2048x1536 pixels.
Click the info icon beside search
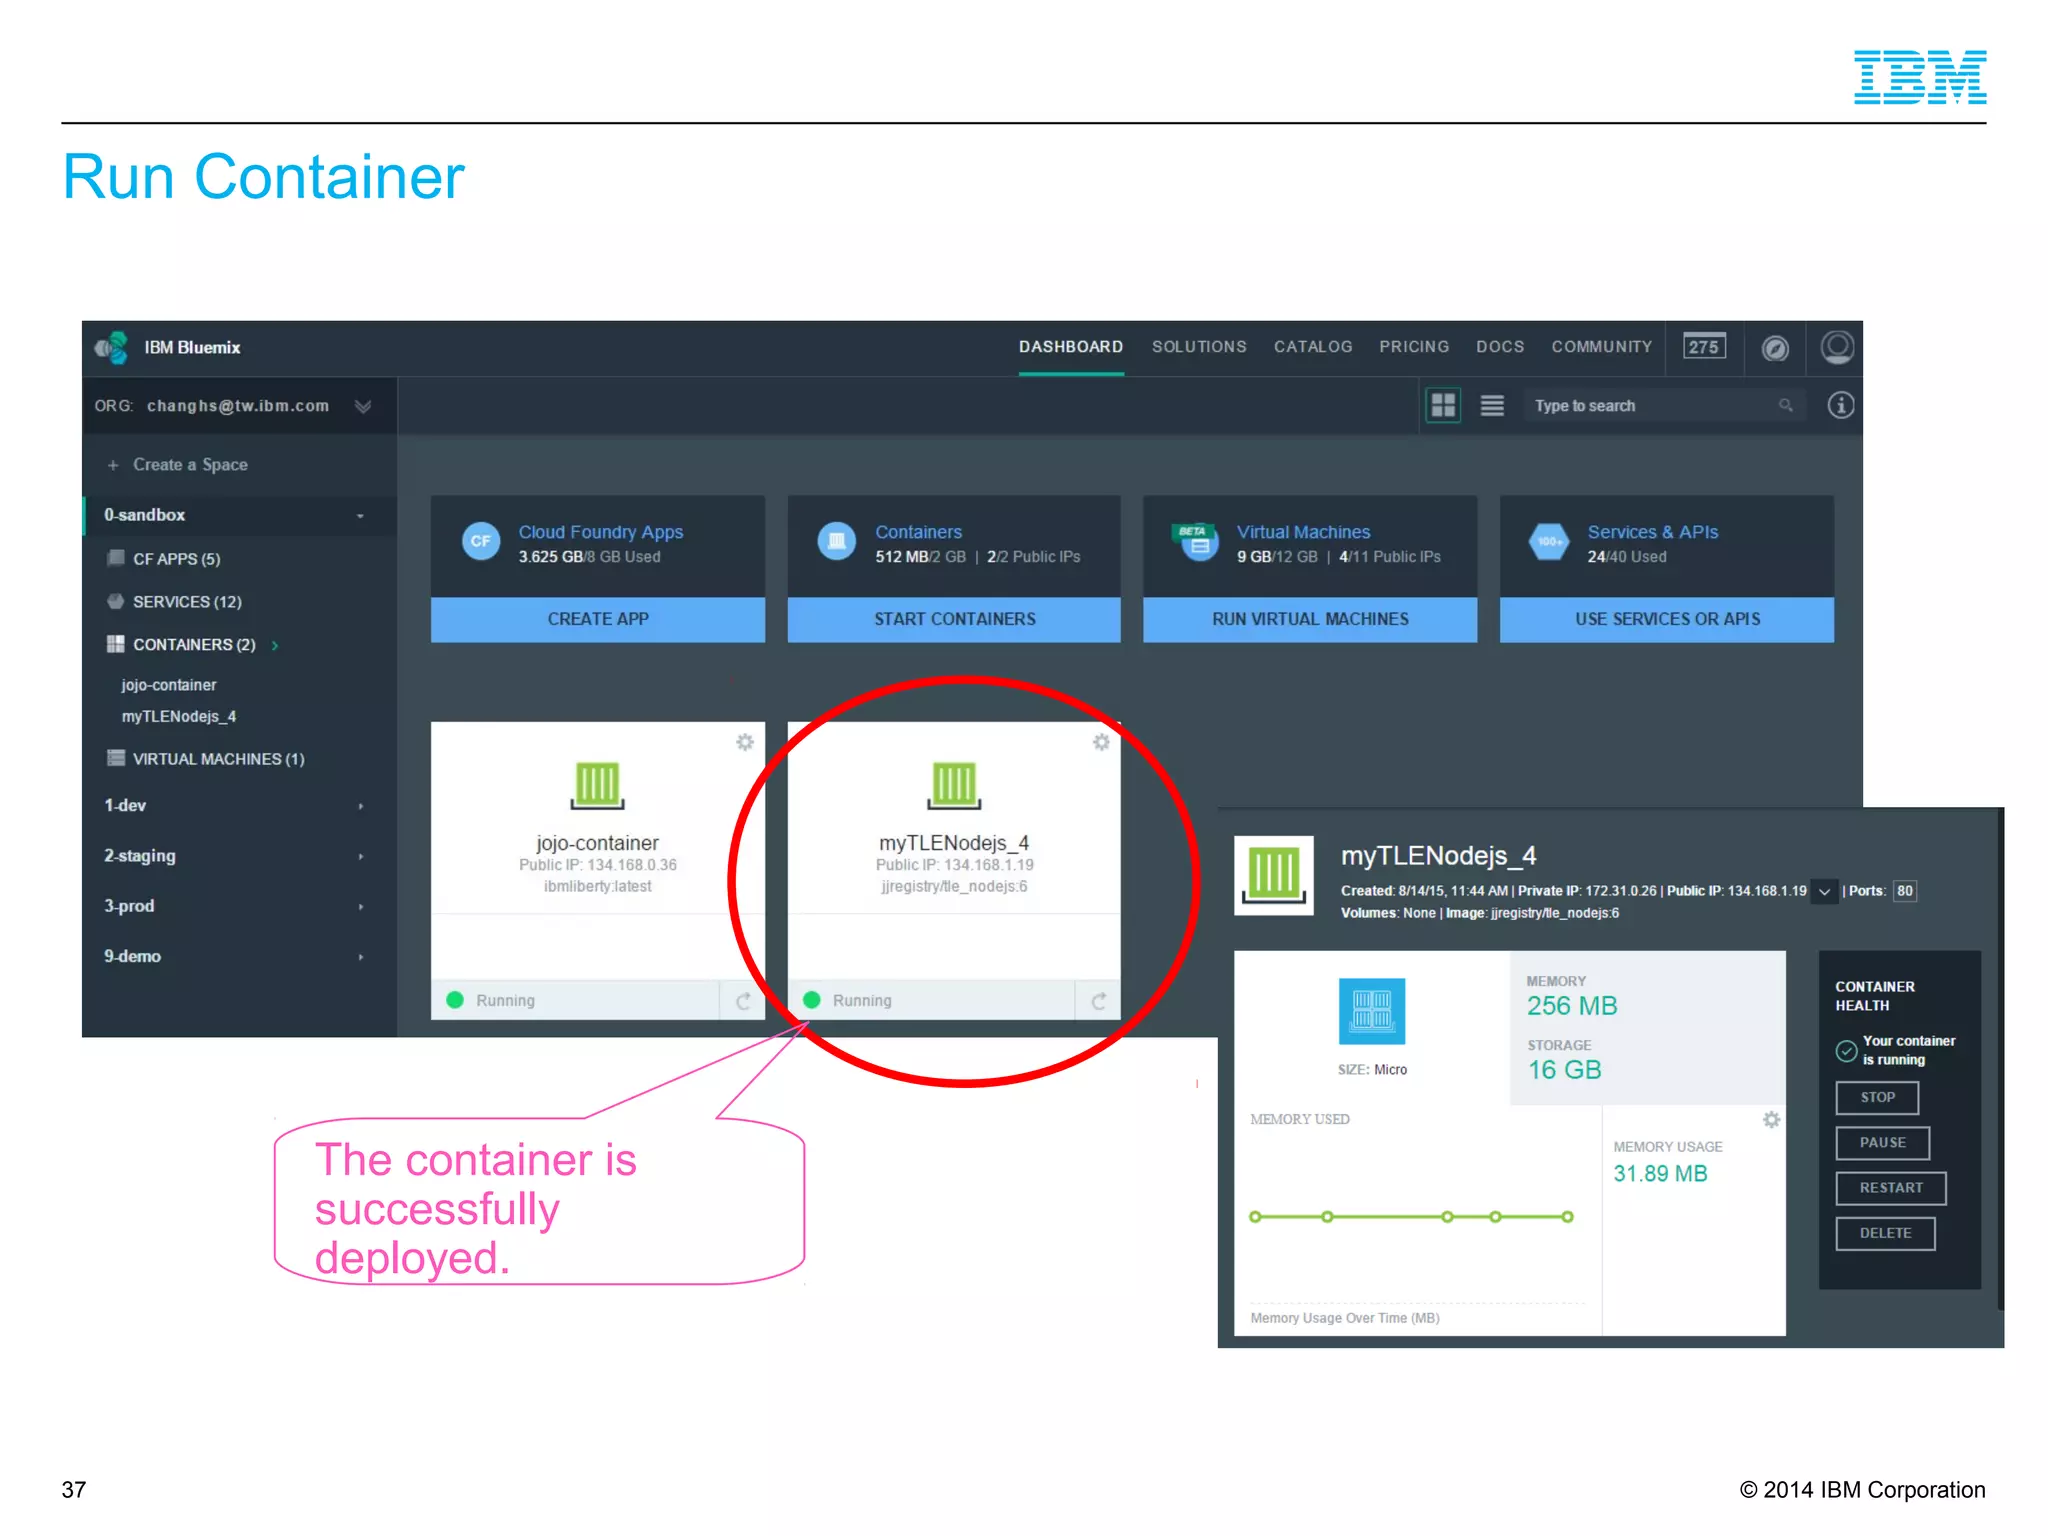[1840, 405]
